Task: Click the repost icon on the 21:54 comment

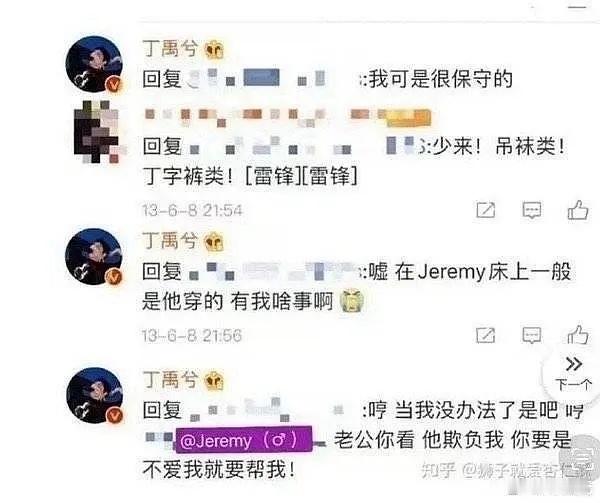Action: 486,210
